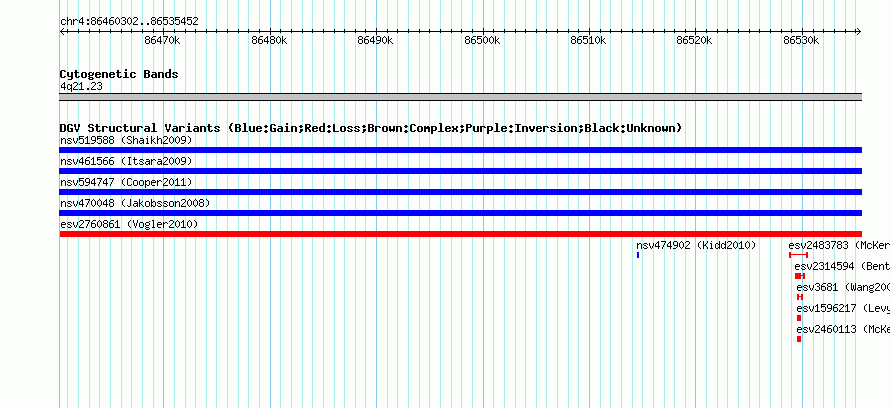890x408 pixels.
Task: Click the nsv594747 (Cooper2011) label
Action: pos(126,183)
